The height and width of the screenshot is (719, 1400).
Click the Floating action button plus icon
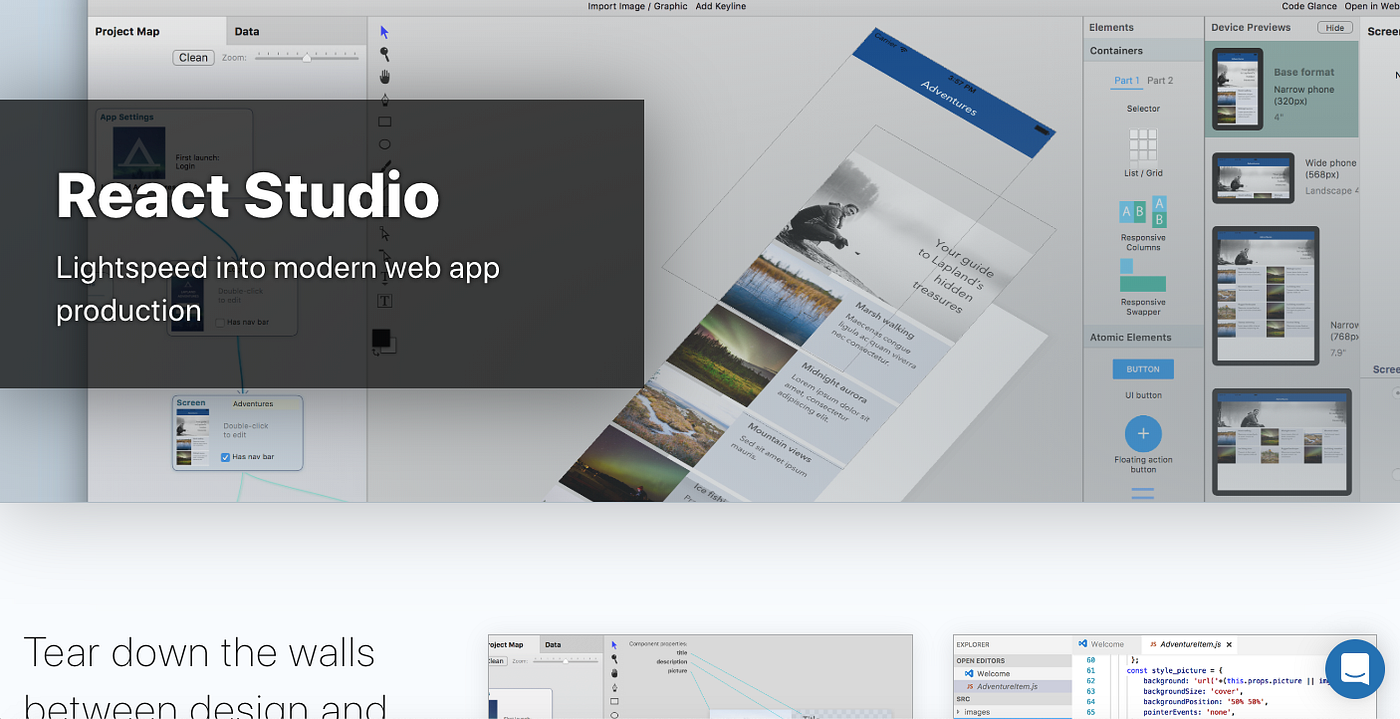1143,434
